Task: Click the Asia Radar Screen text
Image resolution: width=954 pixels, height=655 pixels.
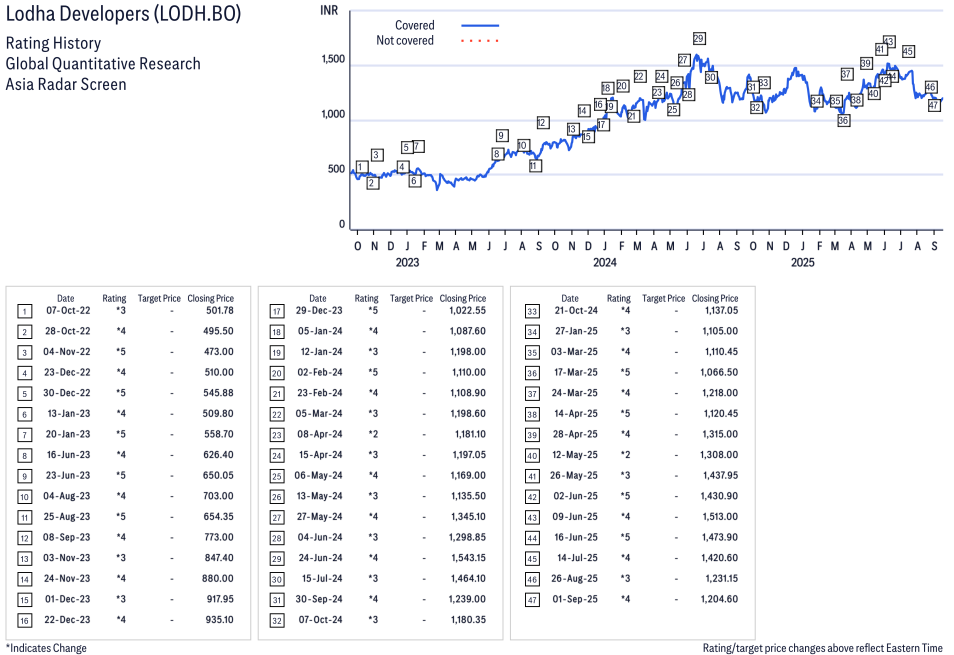Action: point(66,85)
